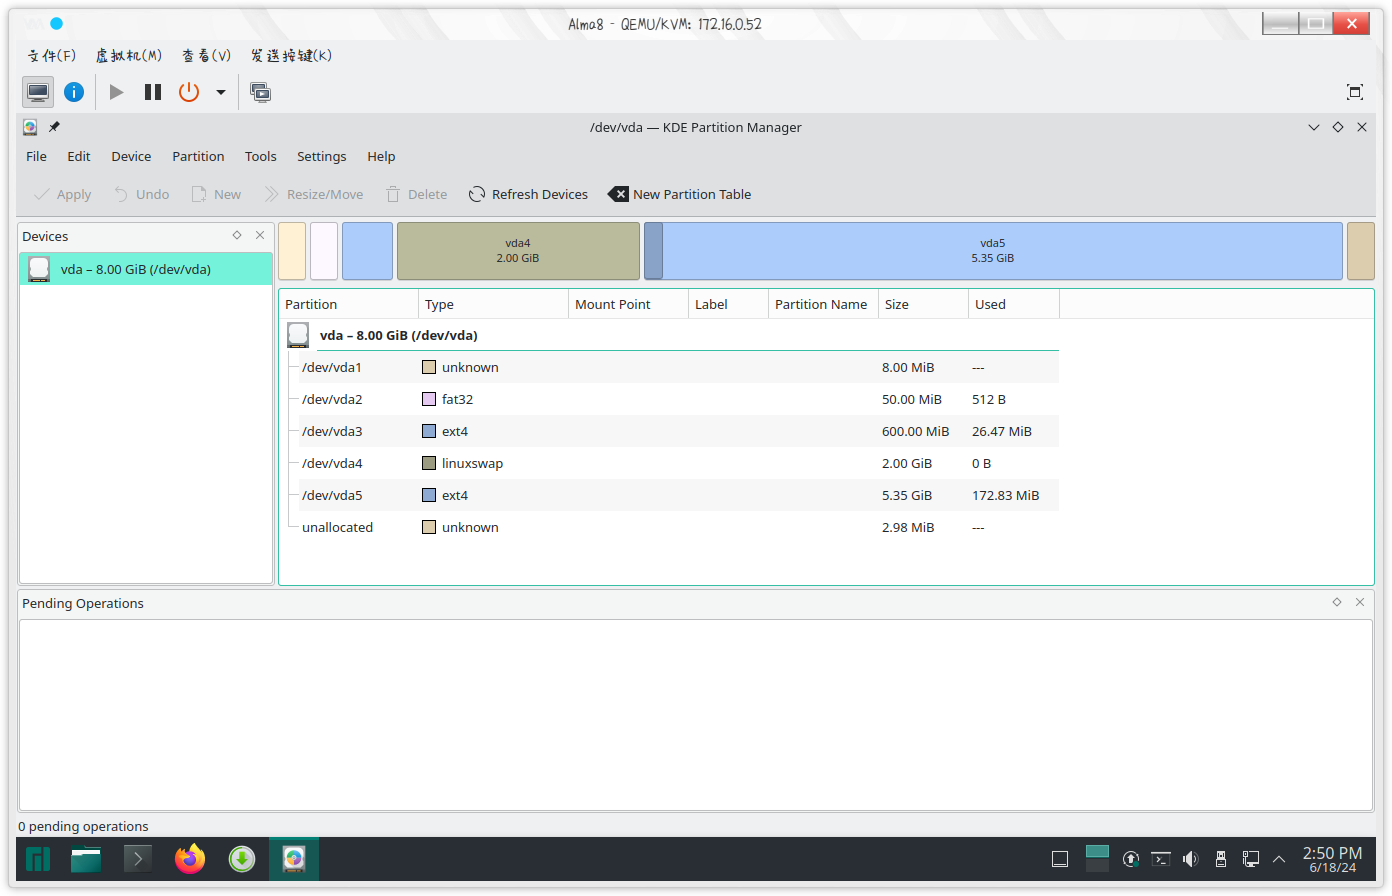Sort by the Type column header
1392x896 pixels.
coord(493,304)
